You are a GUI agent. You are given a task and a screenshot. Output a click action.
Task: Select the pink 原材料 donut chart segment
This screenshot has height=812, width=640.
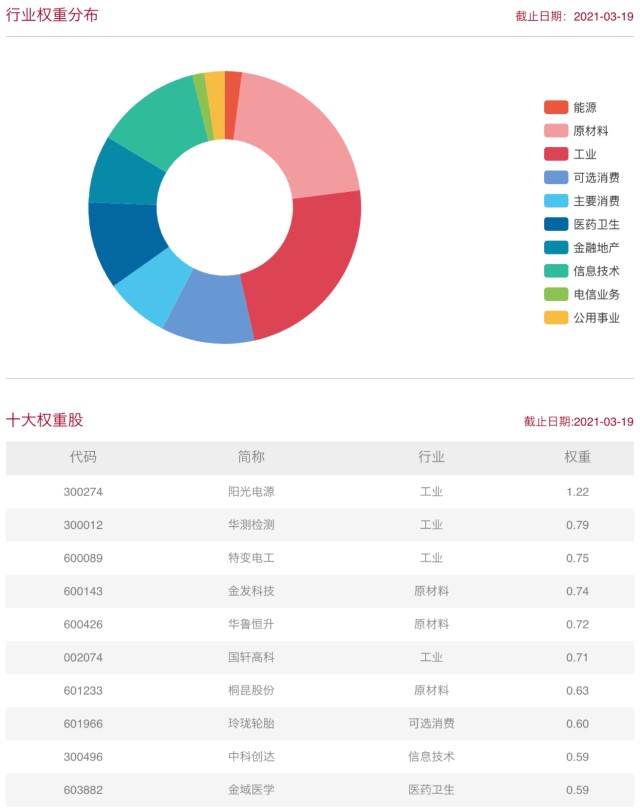pyautogui.click(x=302, y=138)
